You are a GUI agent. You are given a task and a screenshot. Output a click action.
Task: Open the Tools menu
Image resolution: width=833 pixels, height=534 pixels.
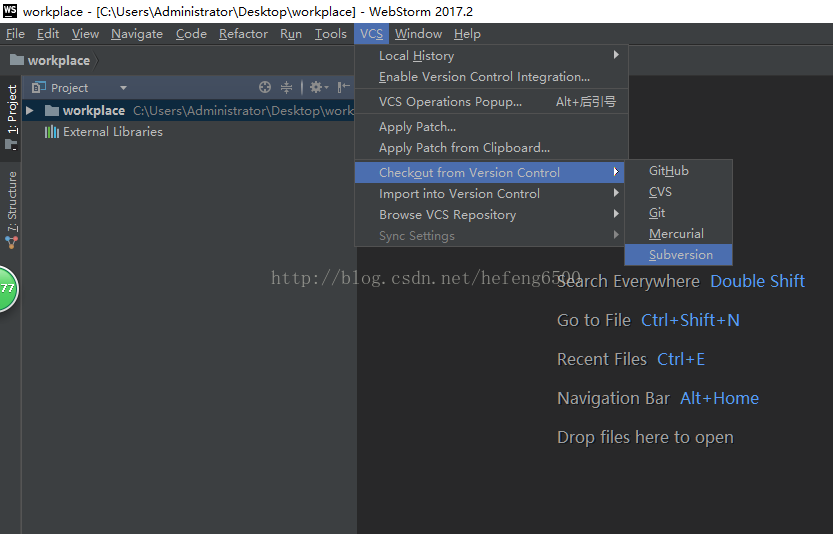coord(330,33)
